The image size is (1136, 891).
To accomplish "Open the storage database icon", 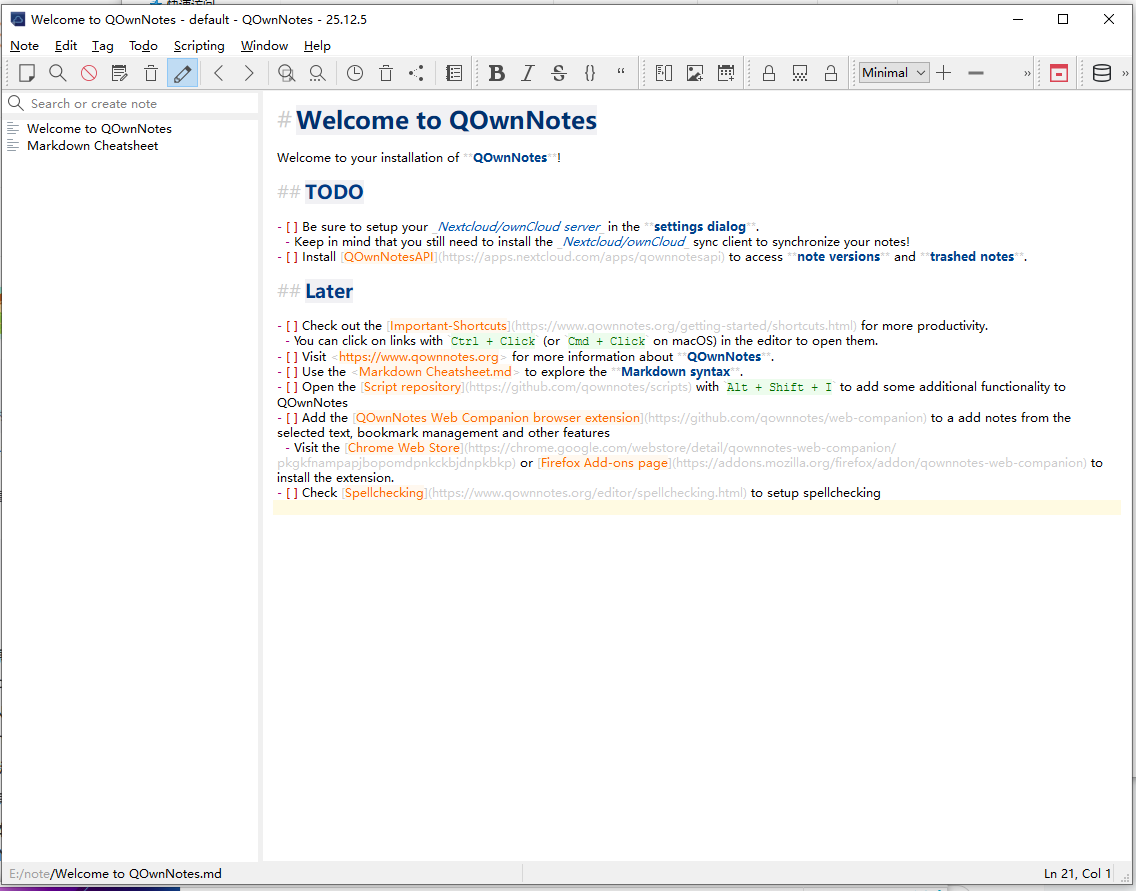I will pyautogui.click(x=1101, y=73).
